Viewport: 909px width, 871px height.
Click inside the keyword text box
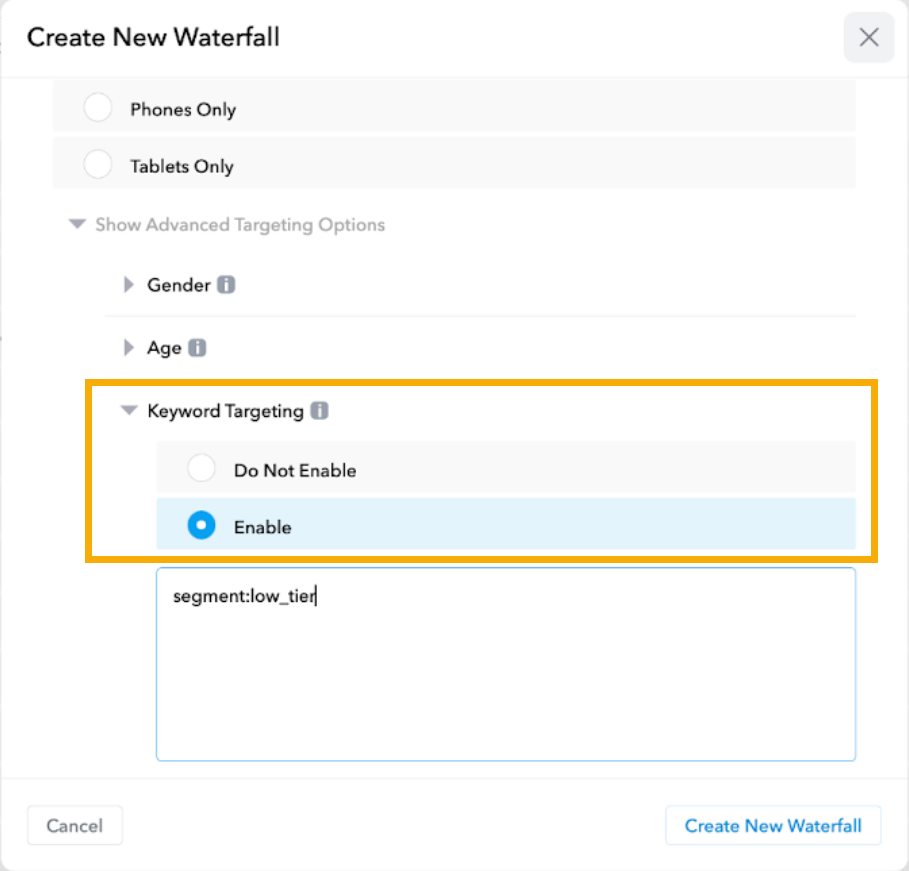coord(505,680)
